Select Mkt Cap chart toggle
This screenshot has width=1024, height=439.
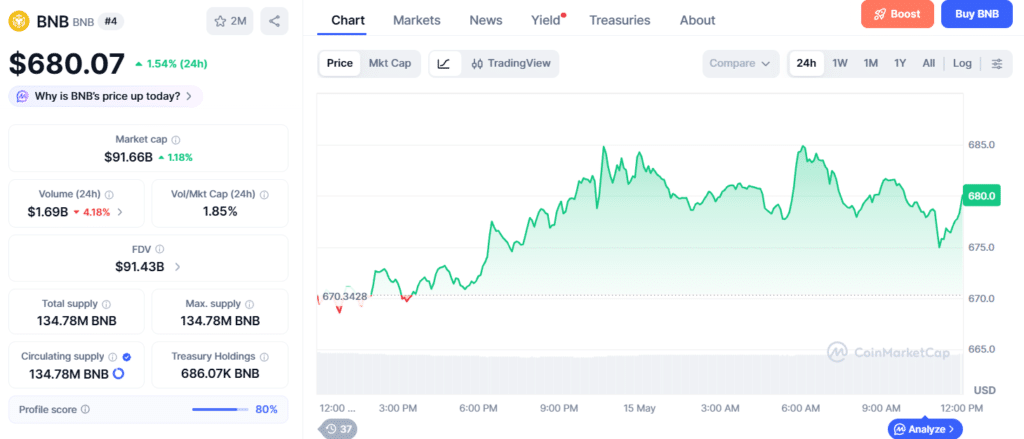click(390, 63)
